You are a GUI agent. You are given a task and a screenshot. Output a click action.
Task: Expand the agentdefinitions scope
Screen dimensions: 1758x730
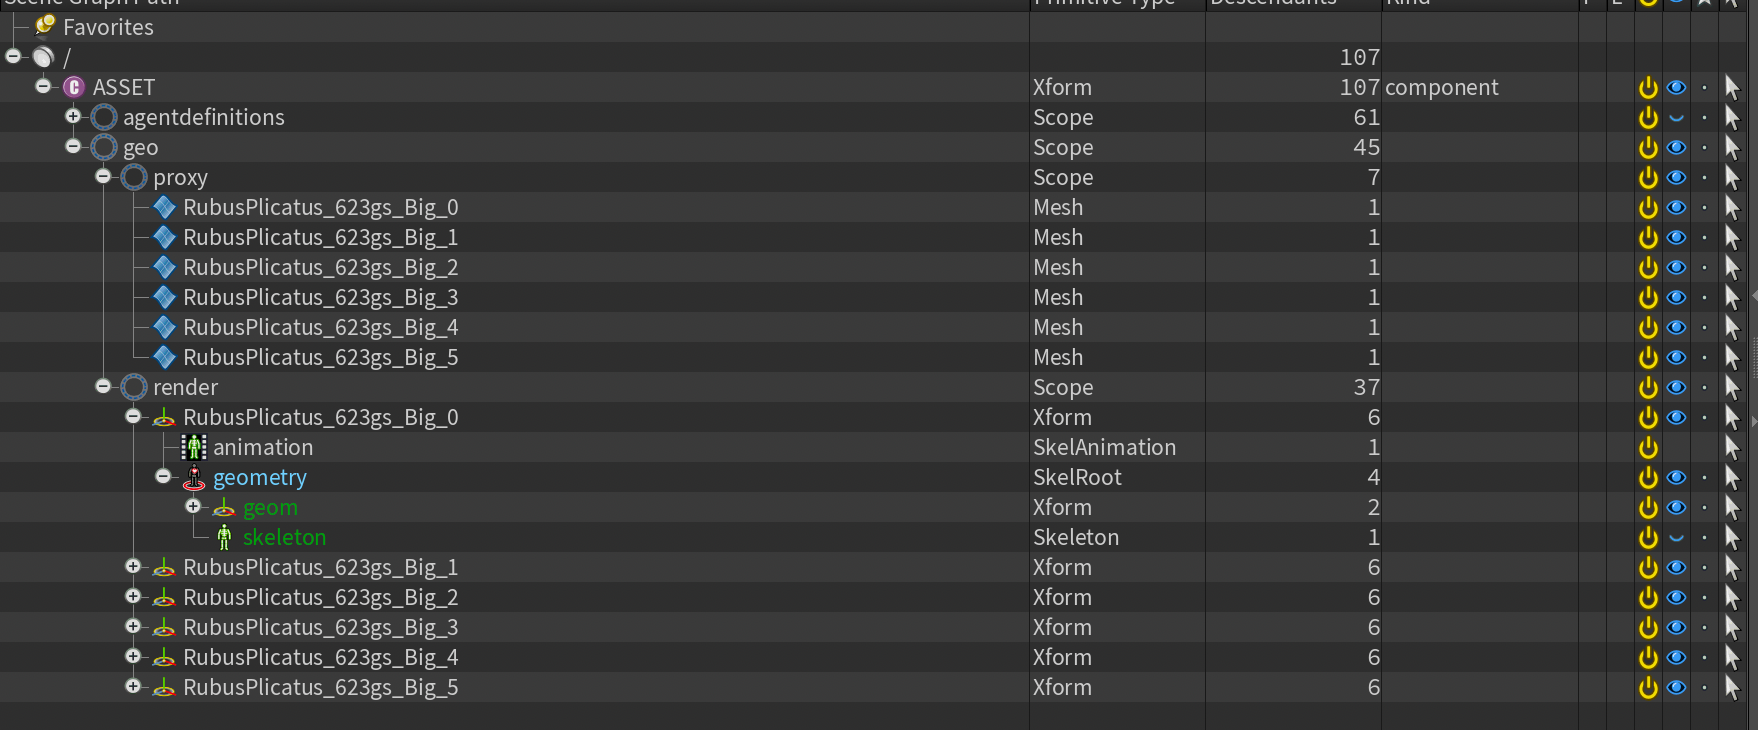point(73,116)
